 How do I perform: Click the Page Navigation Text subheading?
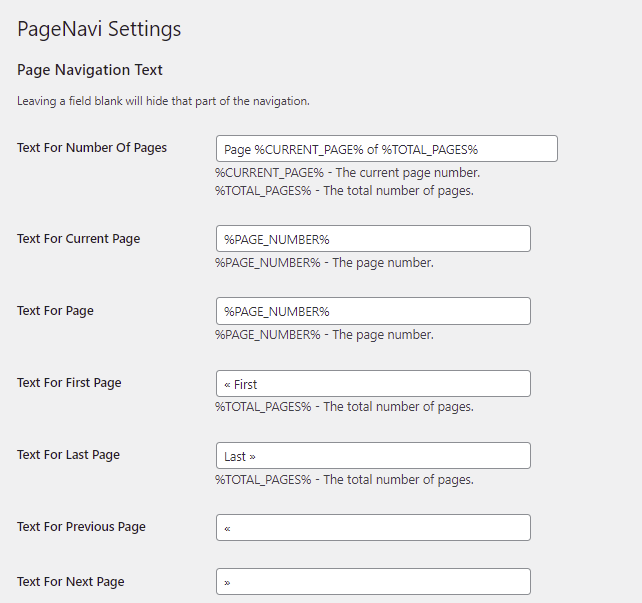tap(90, 71)
